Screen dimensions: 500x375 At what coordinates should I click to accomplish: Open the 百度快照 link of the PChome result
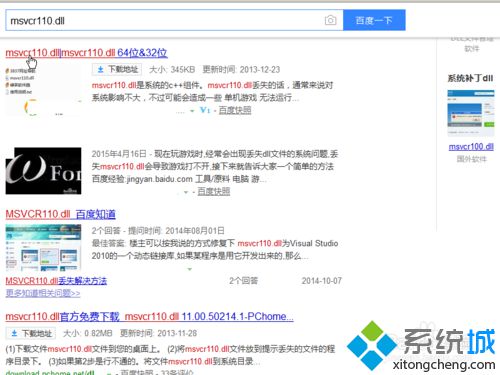point(137,372)
